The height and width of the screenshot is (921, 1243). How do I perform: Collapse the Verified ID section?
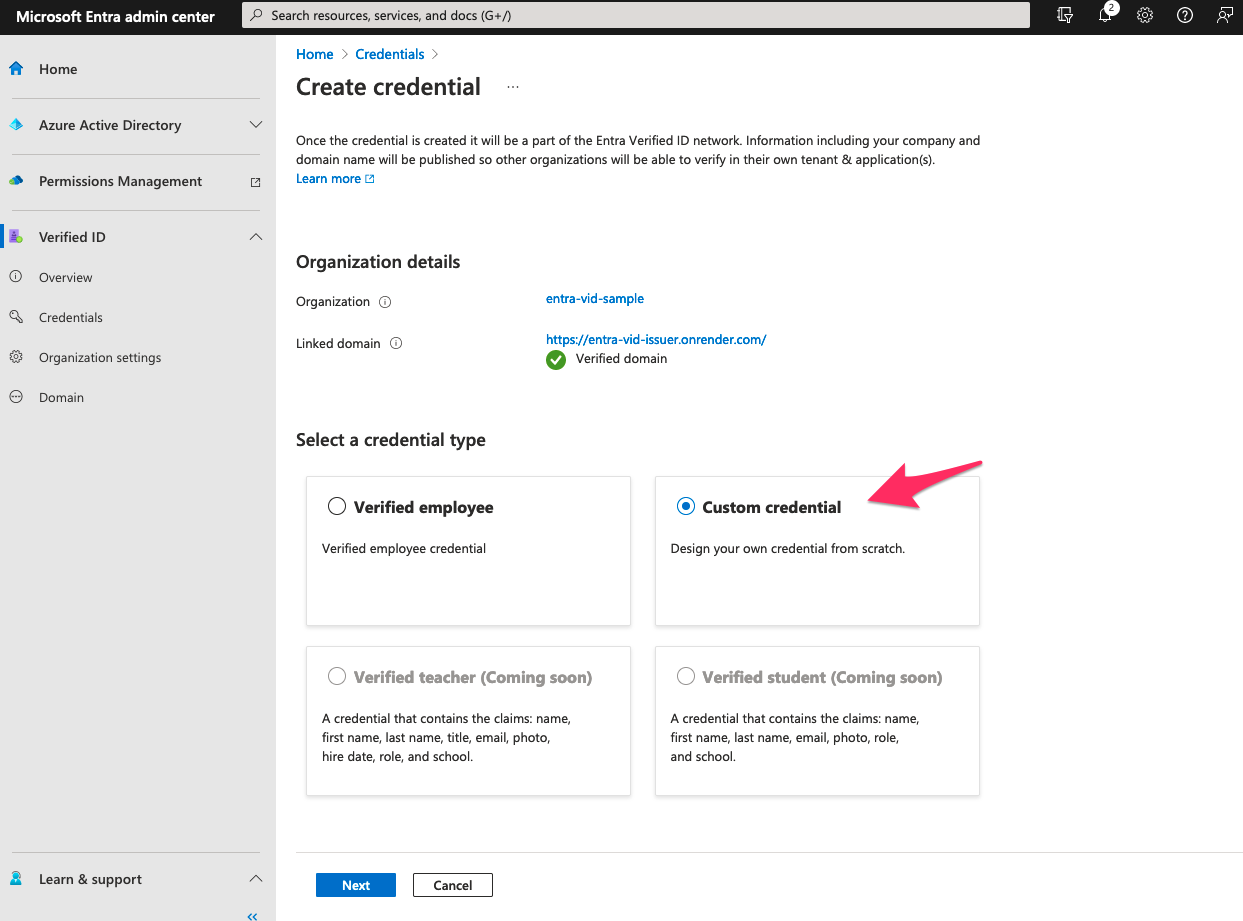tap(255, 237)
